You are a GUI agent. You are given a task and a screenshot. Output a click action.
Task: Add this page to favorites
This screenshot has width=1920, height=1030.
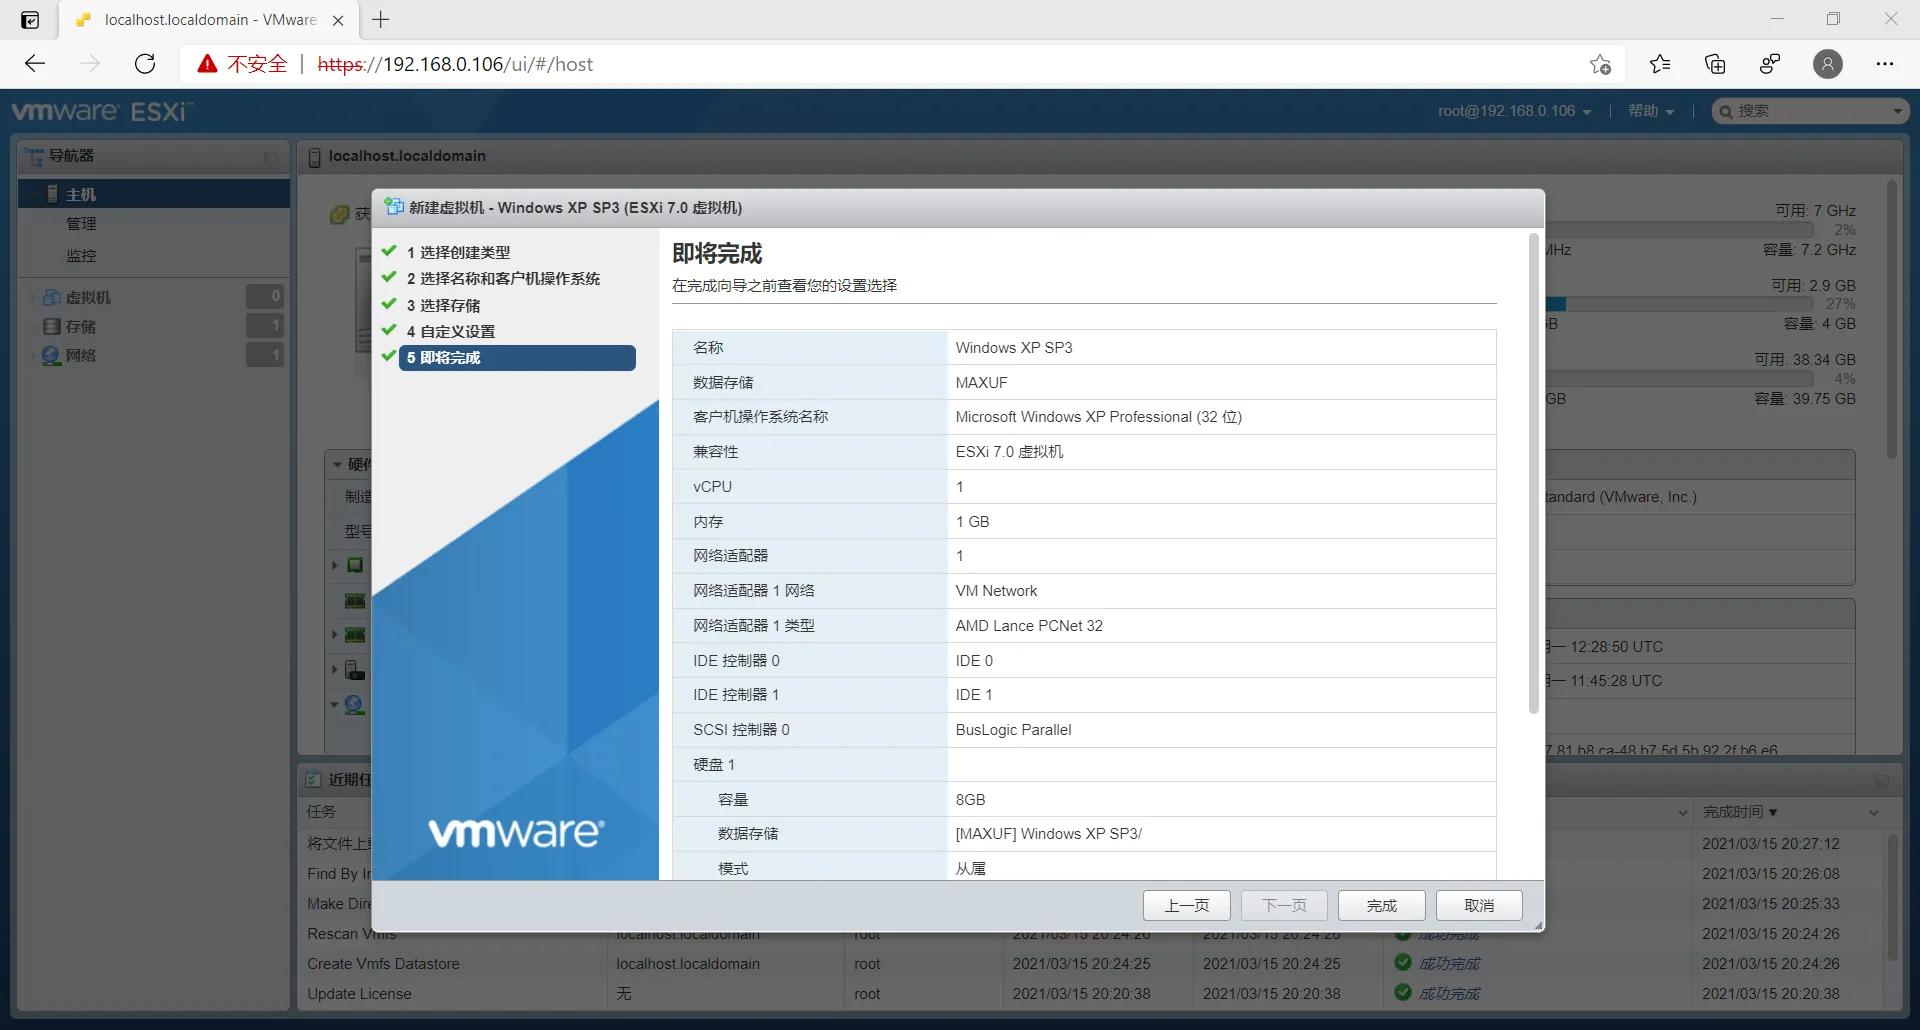coord(1600,64)
